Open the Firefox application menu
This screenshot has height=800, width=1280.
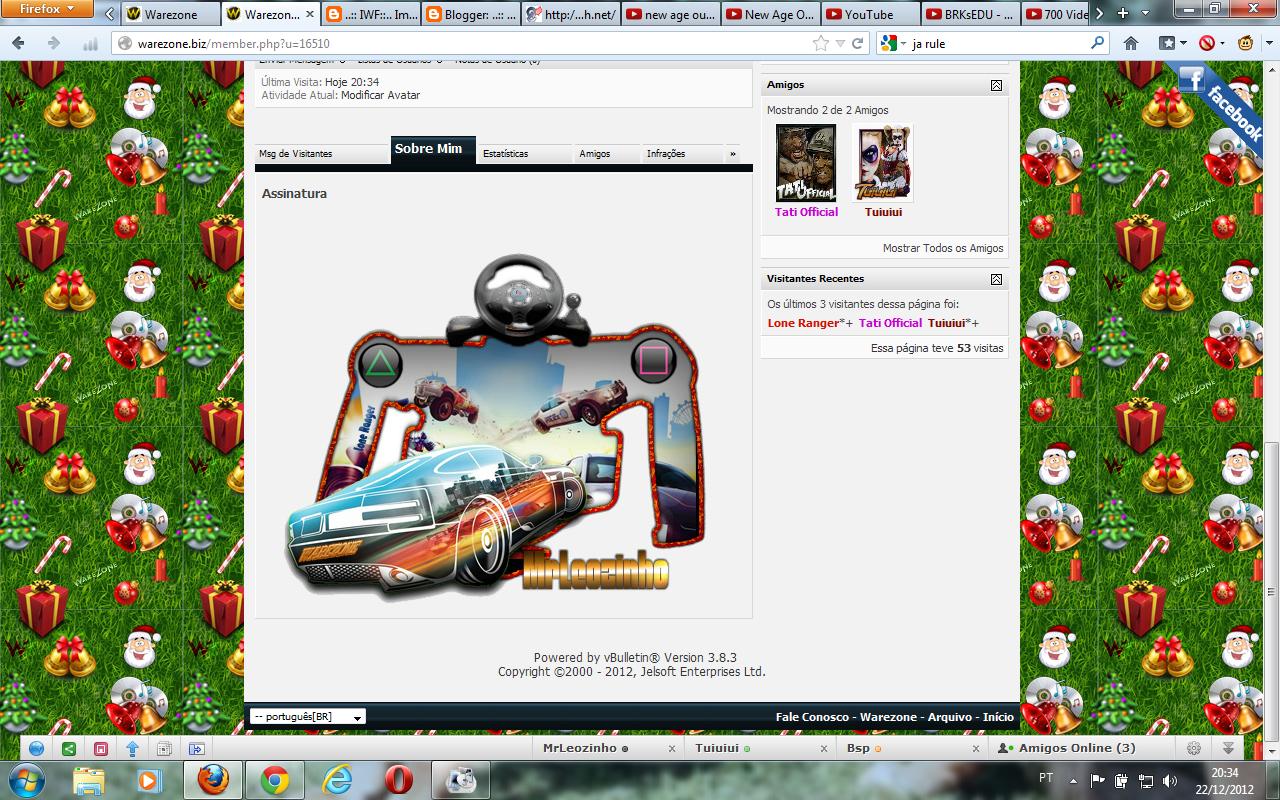(48, 10)
